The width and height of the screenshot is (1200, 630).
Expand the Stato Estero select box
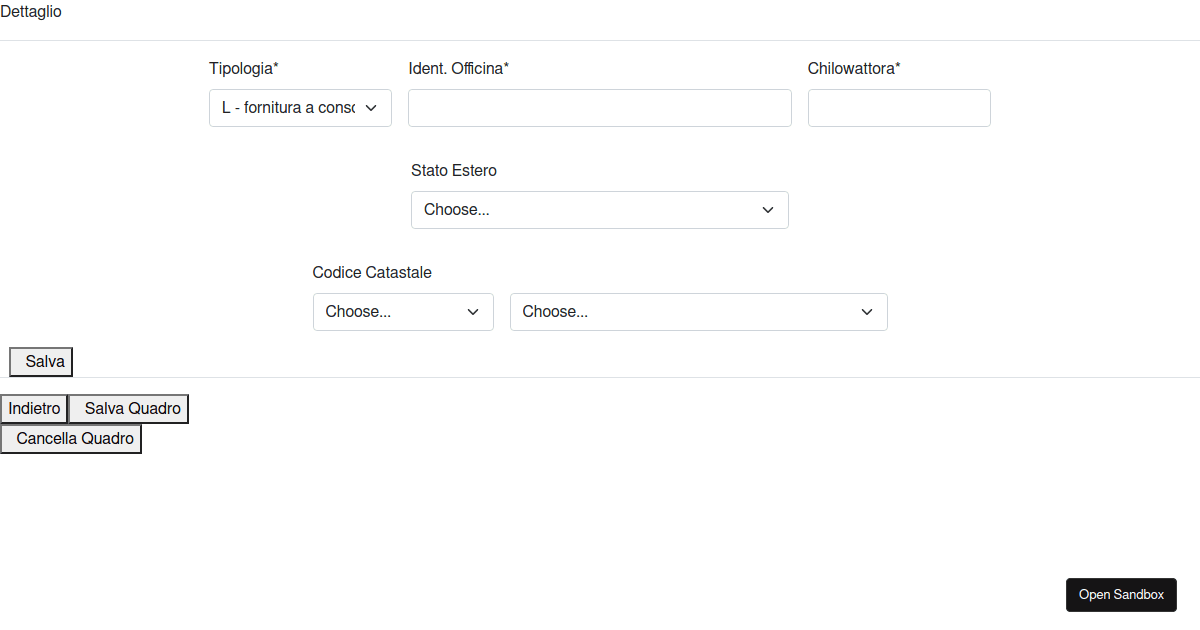[x=599, y=210]
